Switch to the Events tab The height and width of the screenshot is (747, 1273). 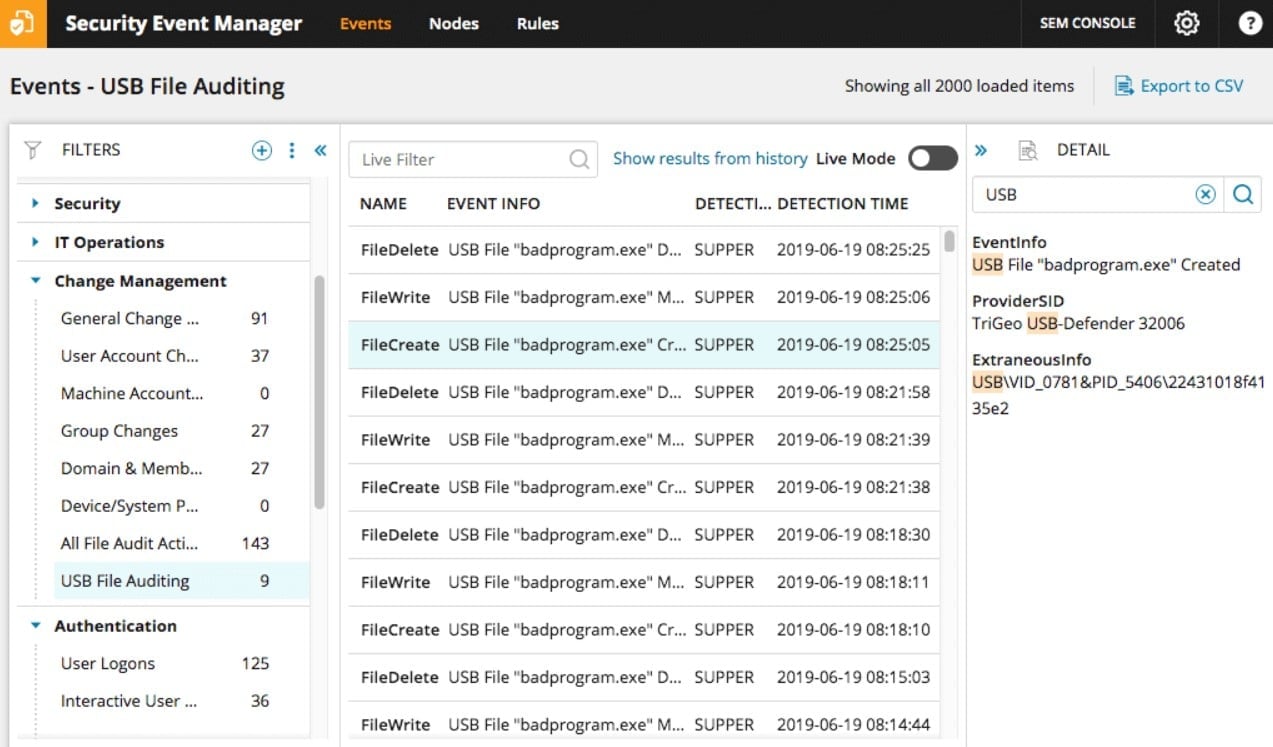pos(365,23)
